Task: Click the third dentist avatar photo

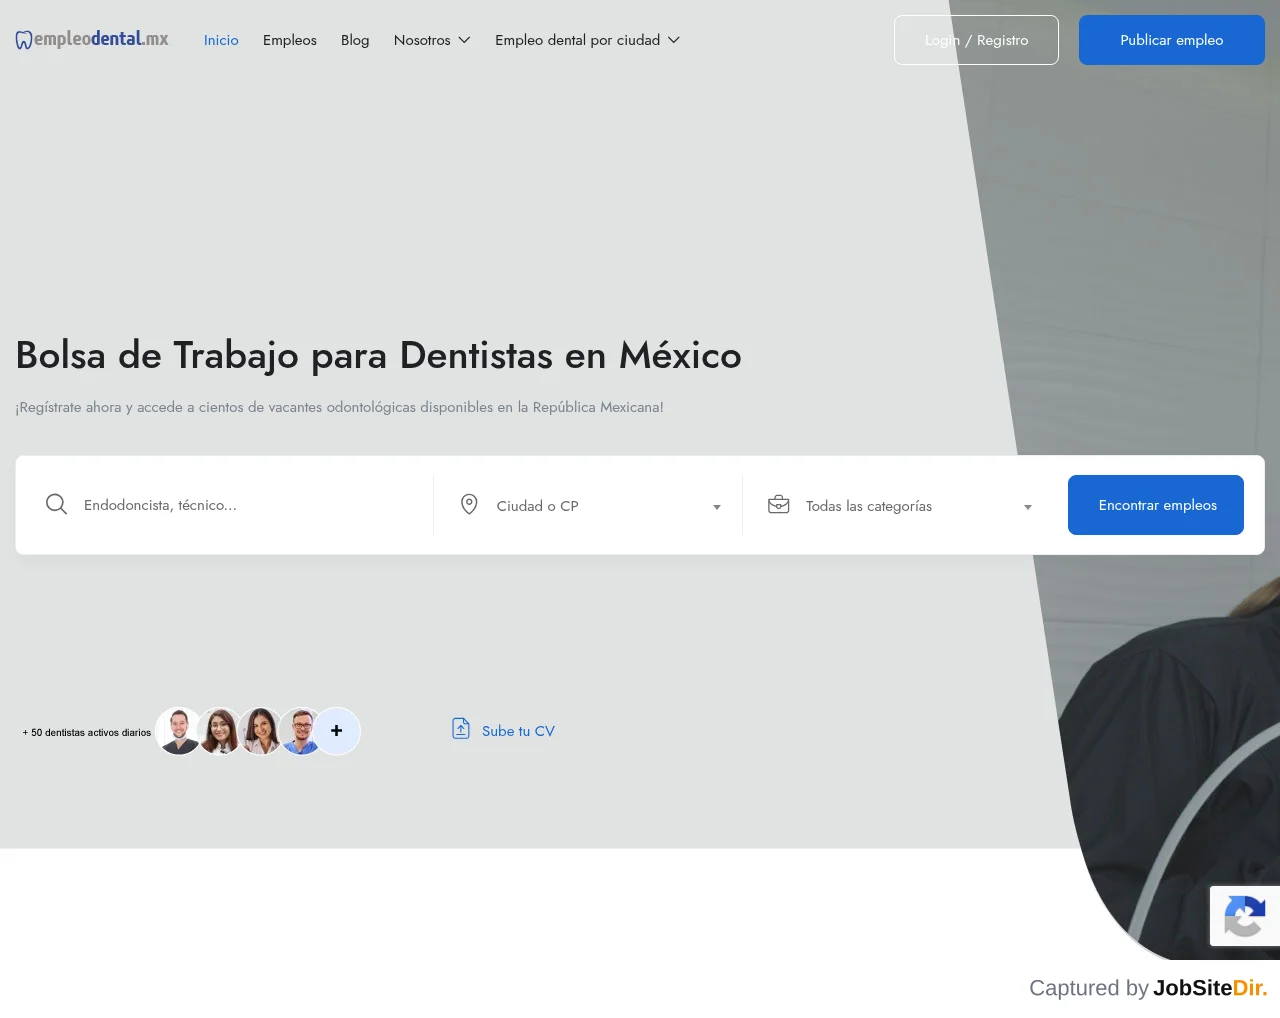Action: point(261,731)
